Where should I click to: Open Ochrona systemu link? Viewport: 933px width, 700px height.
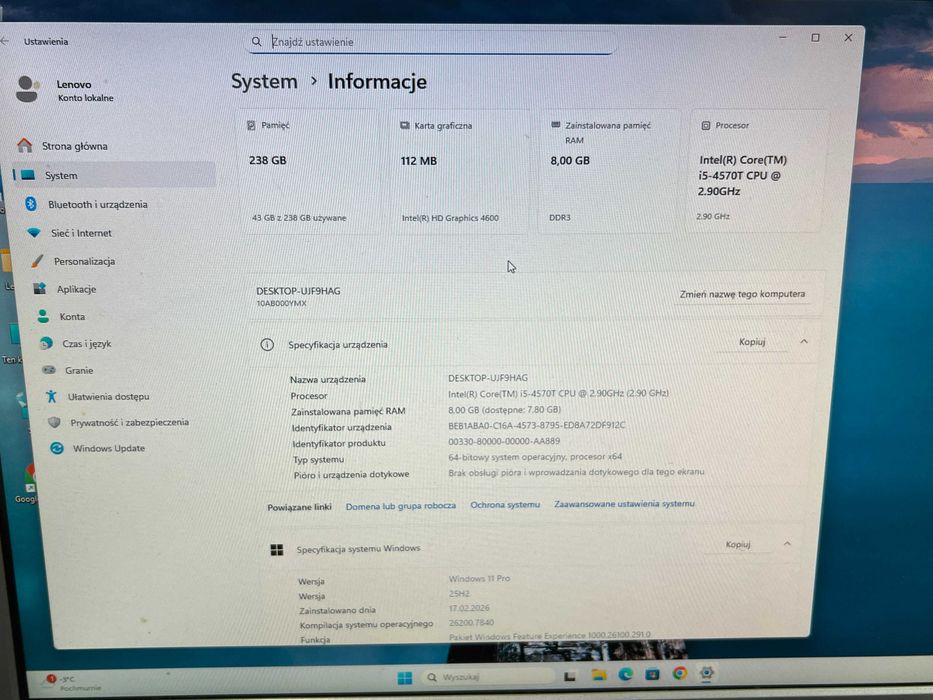click(x=505, y=505)
